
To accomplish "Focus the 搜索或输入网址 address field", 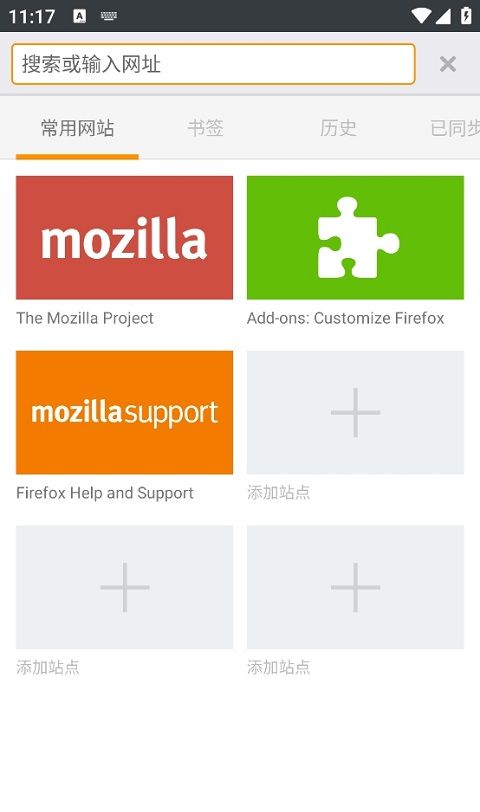I will pos(213,64).
